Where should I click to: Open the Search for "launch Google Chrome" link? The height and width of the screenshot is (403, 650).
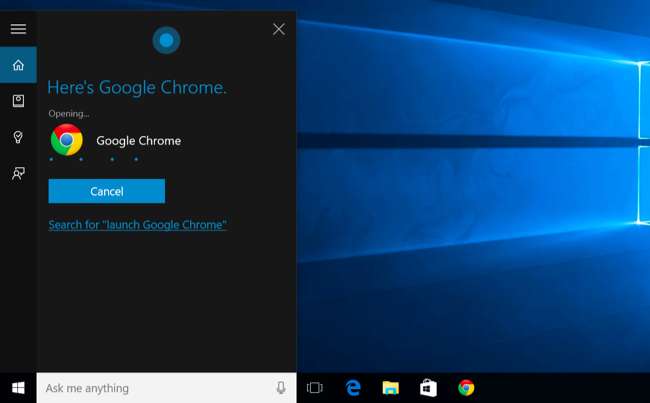pos(138,225)
